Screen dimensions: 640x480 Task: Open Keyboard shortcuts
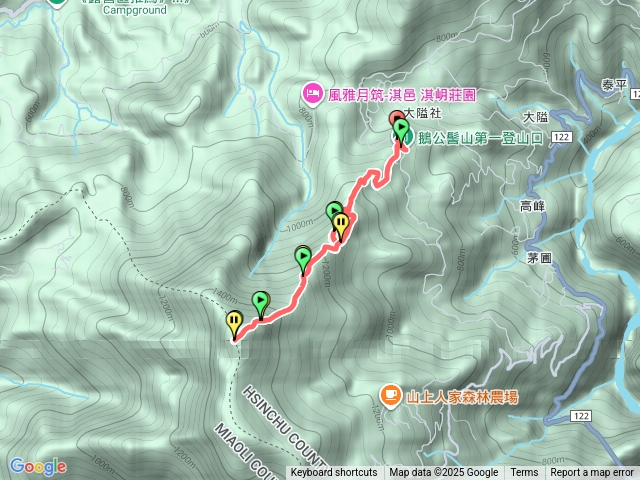[334, 473]
